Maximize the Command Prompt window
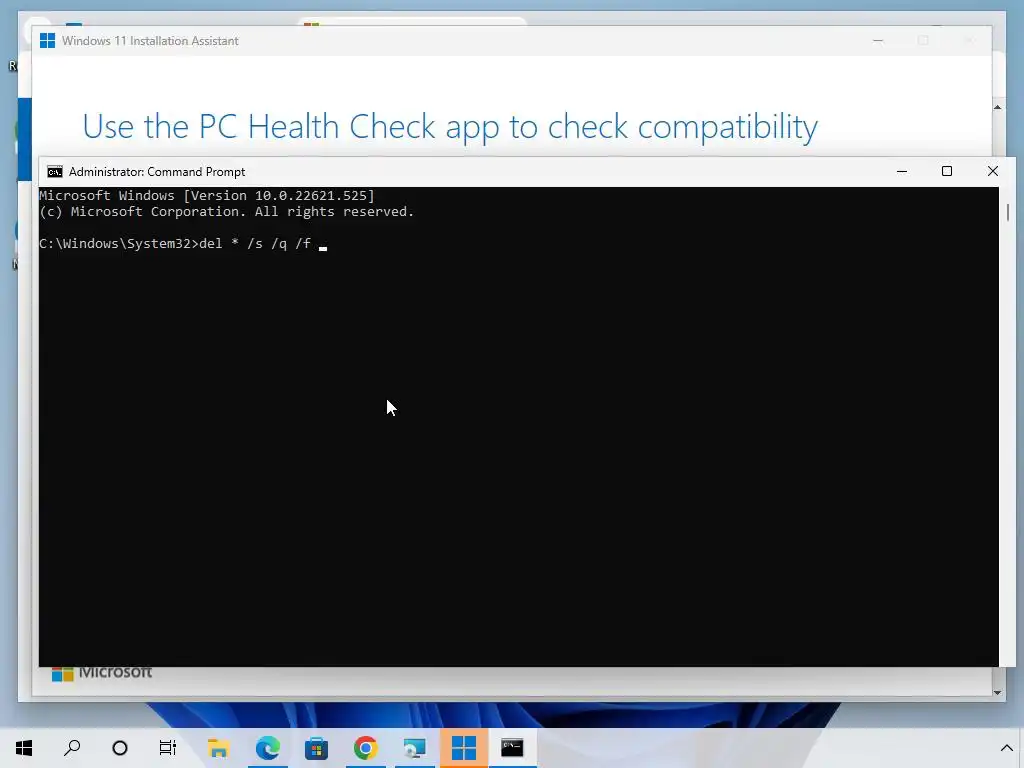 point(947,171)
